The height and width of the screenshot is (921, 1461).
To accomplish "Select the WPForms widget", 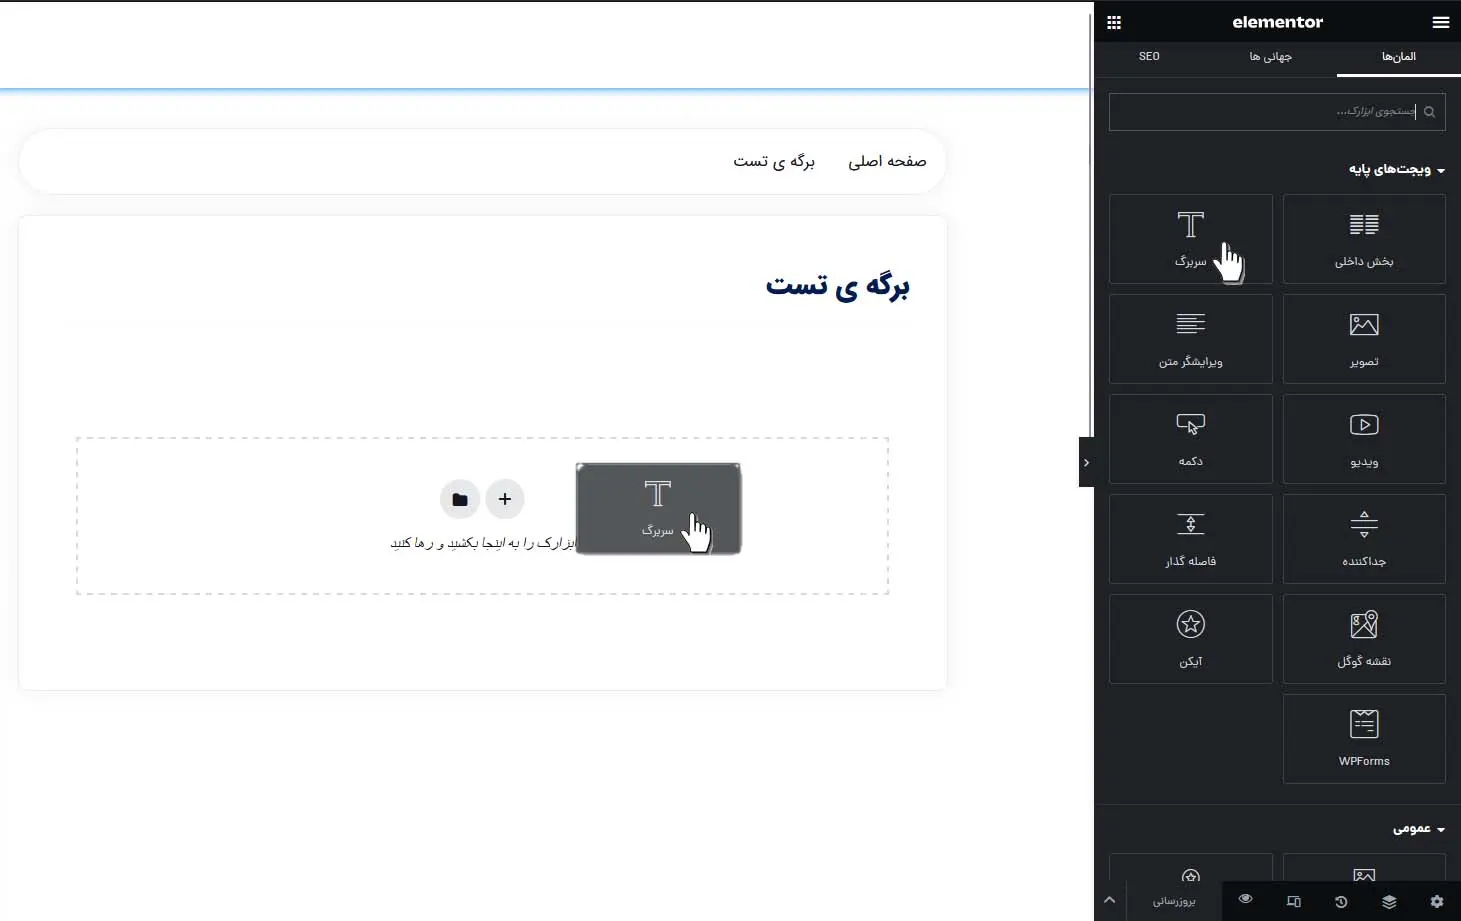I will (x=1364, y=739).
